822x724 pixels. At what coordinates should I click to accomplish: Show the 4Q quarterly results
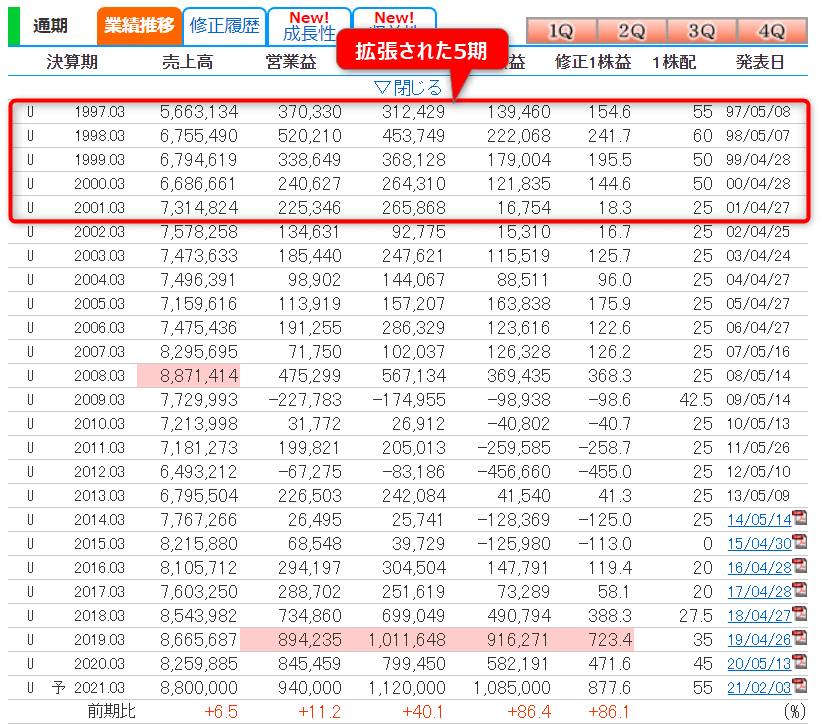click(x=771, y=31)
